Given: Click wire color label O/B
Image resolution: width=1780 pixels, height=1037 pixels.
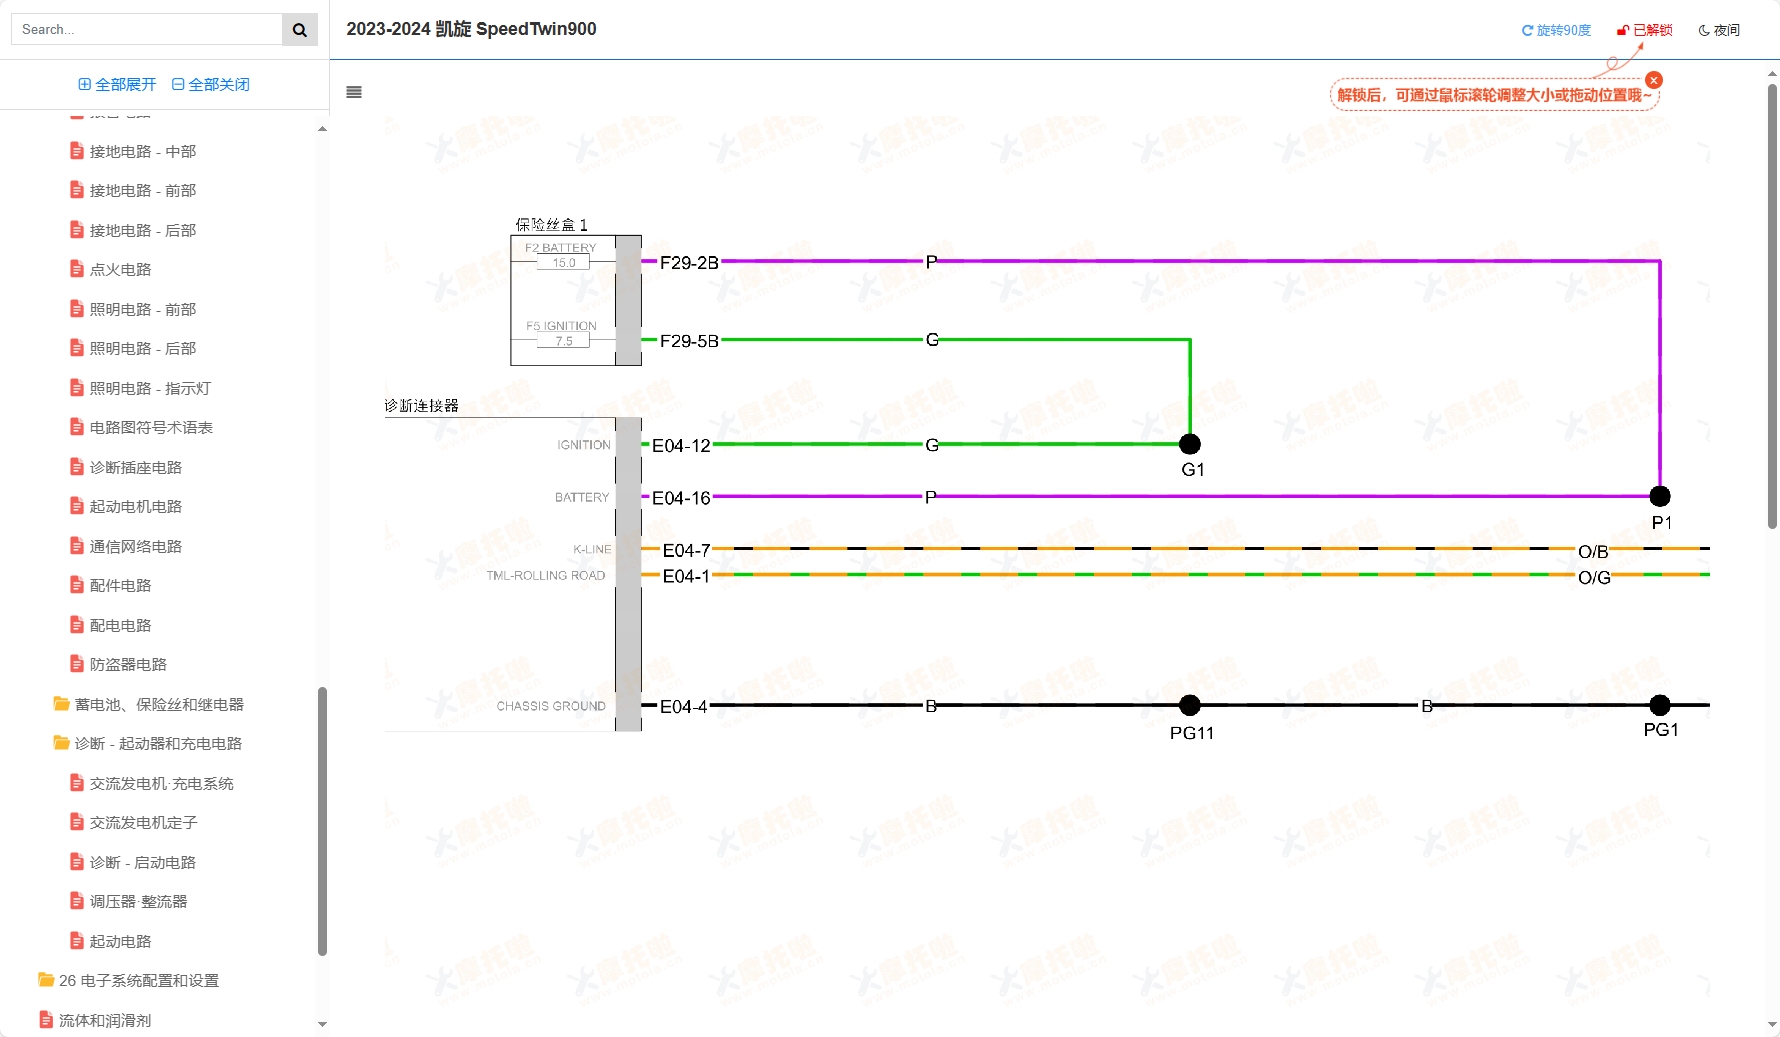Looking at the screenshot, I should (x=1593, y=552).
